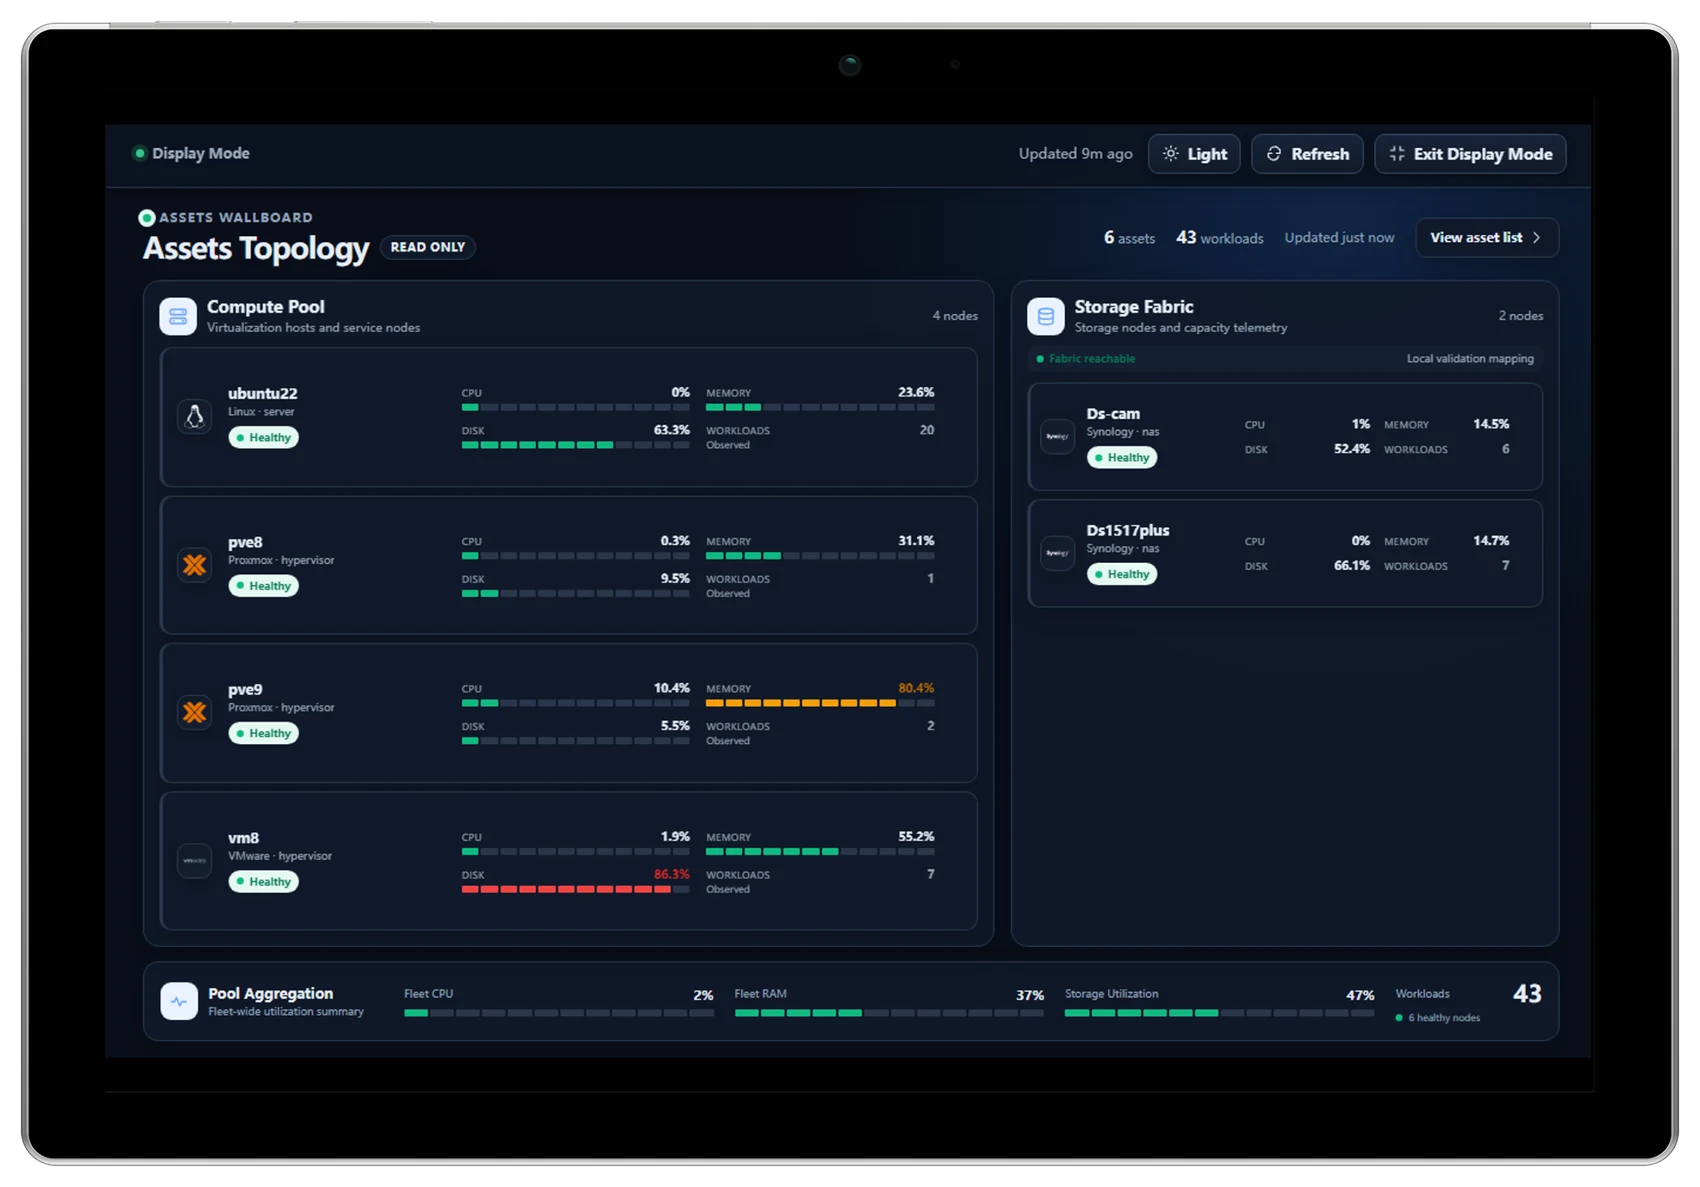Viewport: 1700px width, 1187px height.
Task: Click the ubuntu22 Healthy status badge
Action: tap(263, 437)
